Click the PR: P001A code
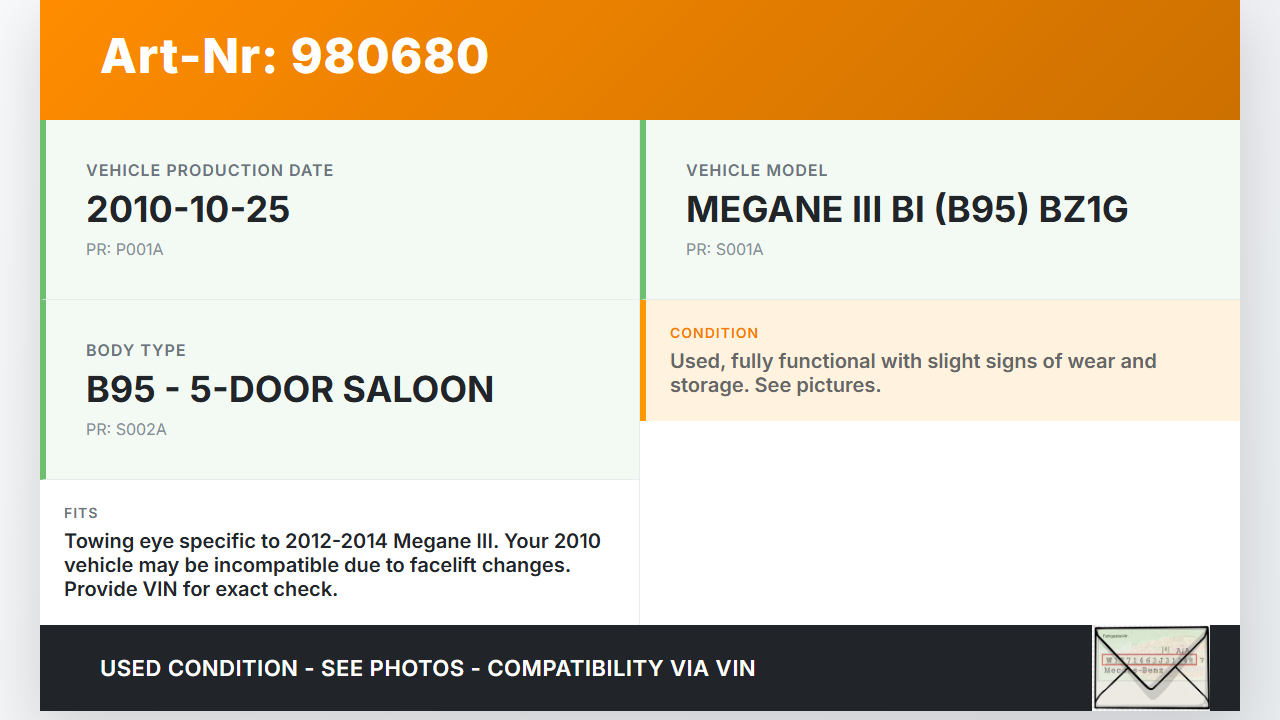The height and width of the screenshot is (720, 1280). coord(125,250)
